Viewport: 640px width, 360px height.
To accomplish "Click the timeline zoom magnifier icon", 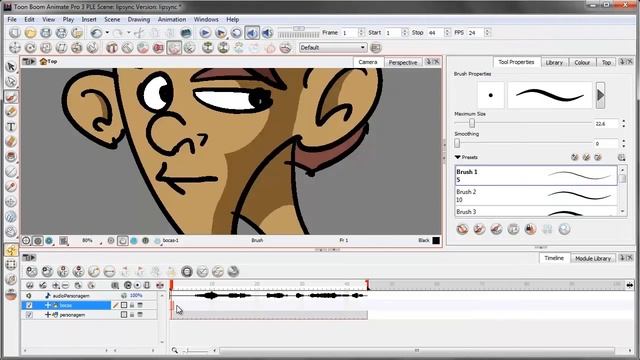I will [175, 350].
